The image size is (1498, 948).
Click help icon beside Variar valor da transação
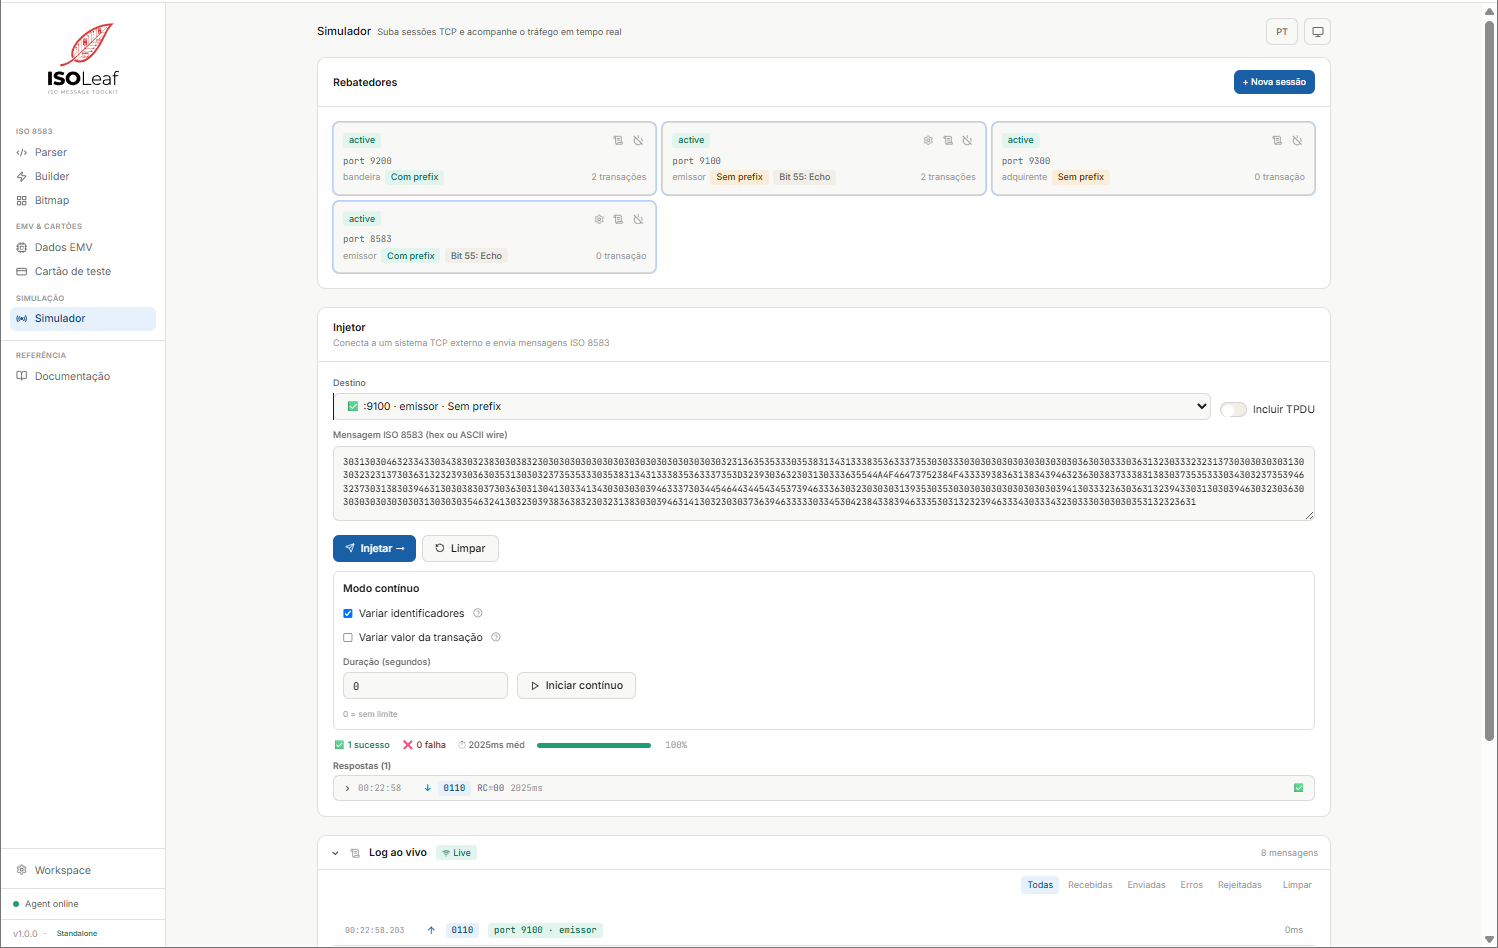click(496, 637)
